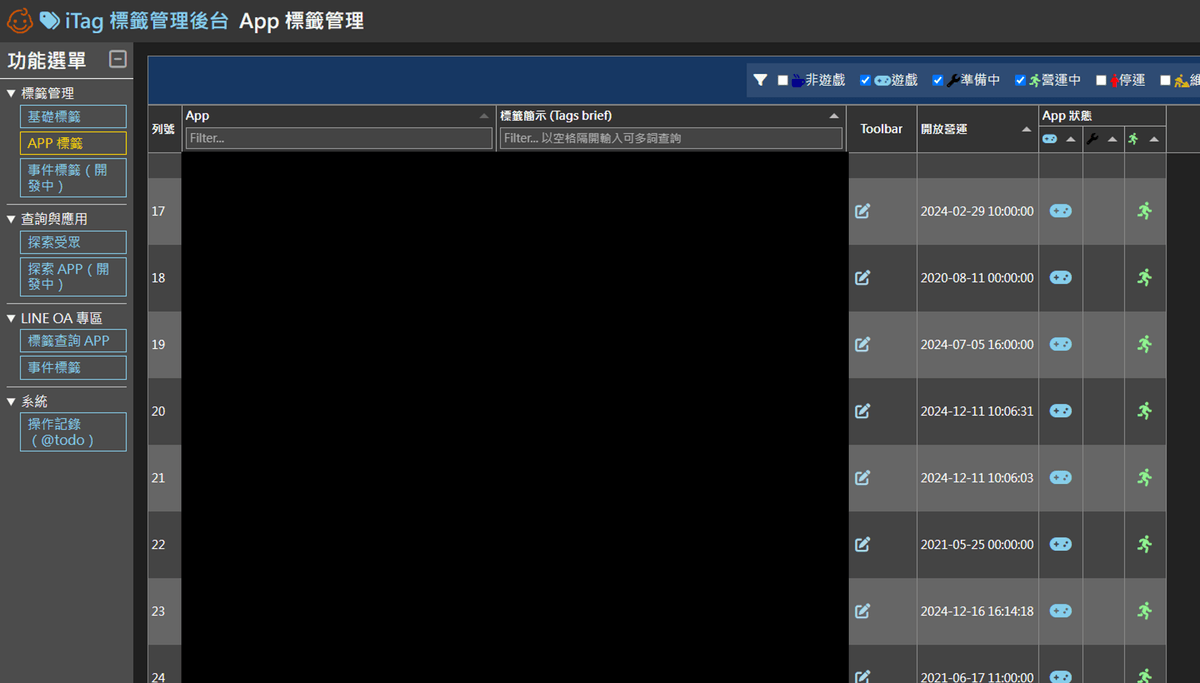This screenshot has width=1200, height=683.
Task: Click the green running-man icon in row 22
Action: tap(1145, 544)
